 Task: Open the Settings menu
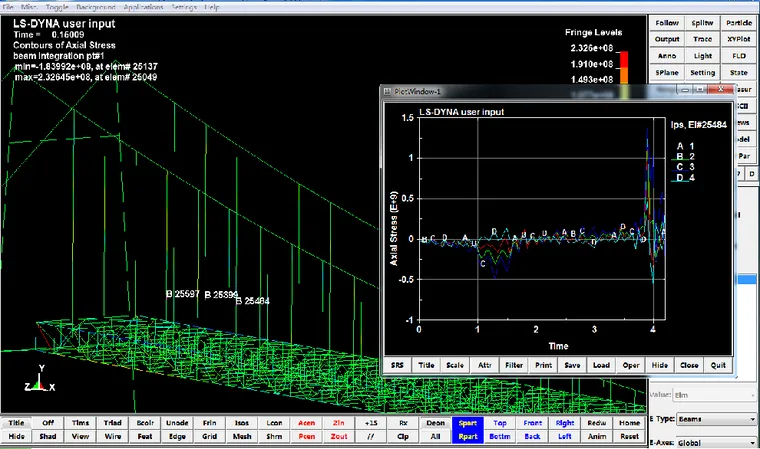[184, 7]
